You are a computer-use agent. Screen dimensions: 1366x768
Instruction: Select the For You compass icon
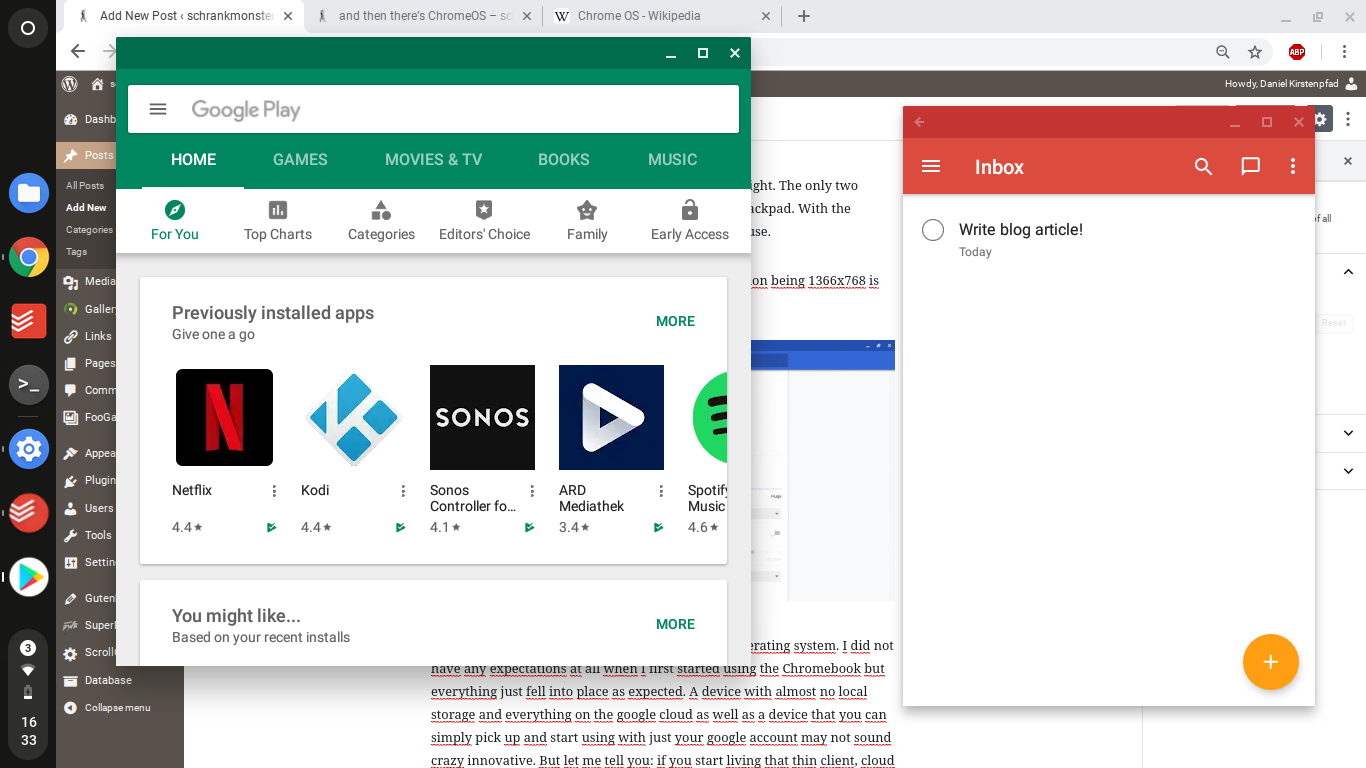[x=175, y=210]
